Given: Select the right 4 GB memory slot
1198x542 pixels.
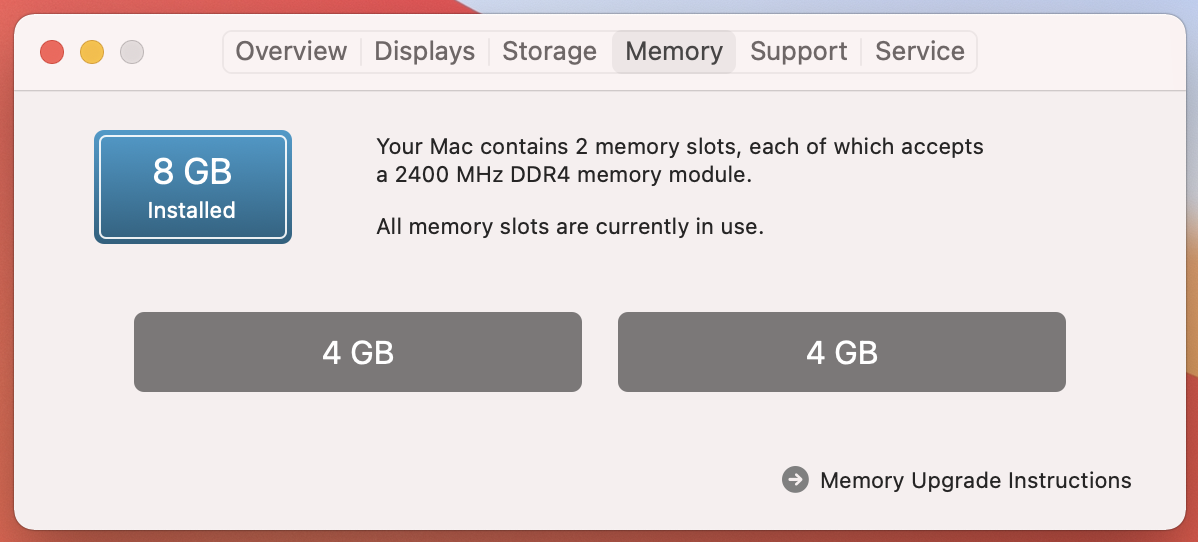Looking at the screenshot, I should [x=841, y=352].
